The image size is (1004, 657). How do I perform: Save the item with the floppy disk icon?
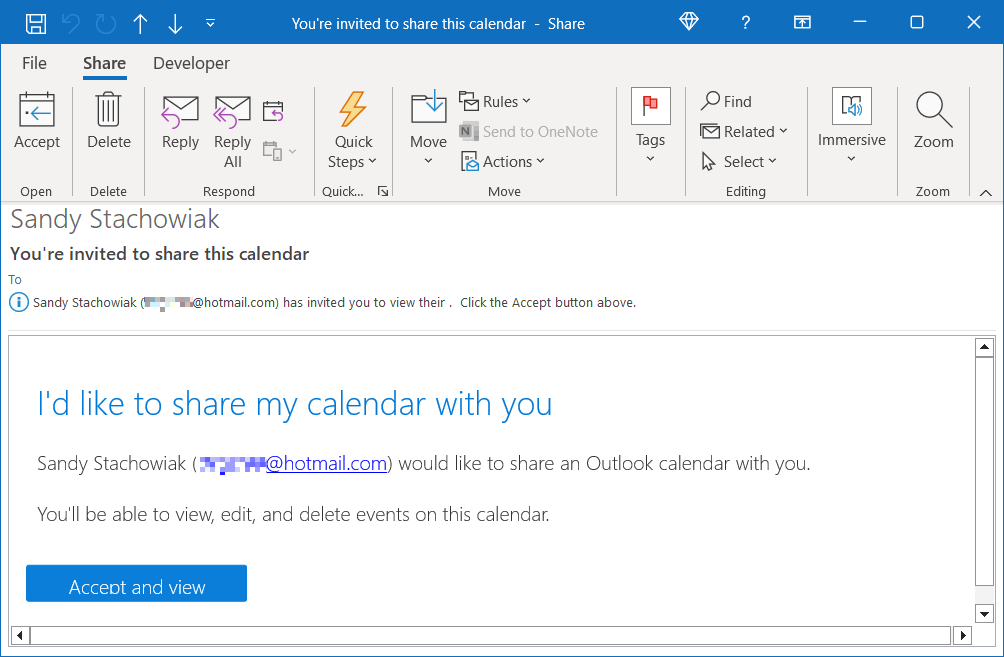(x=36, y=23)
